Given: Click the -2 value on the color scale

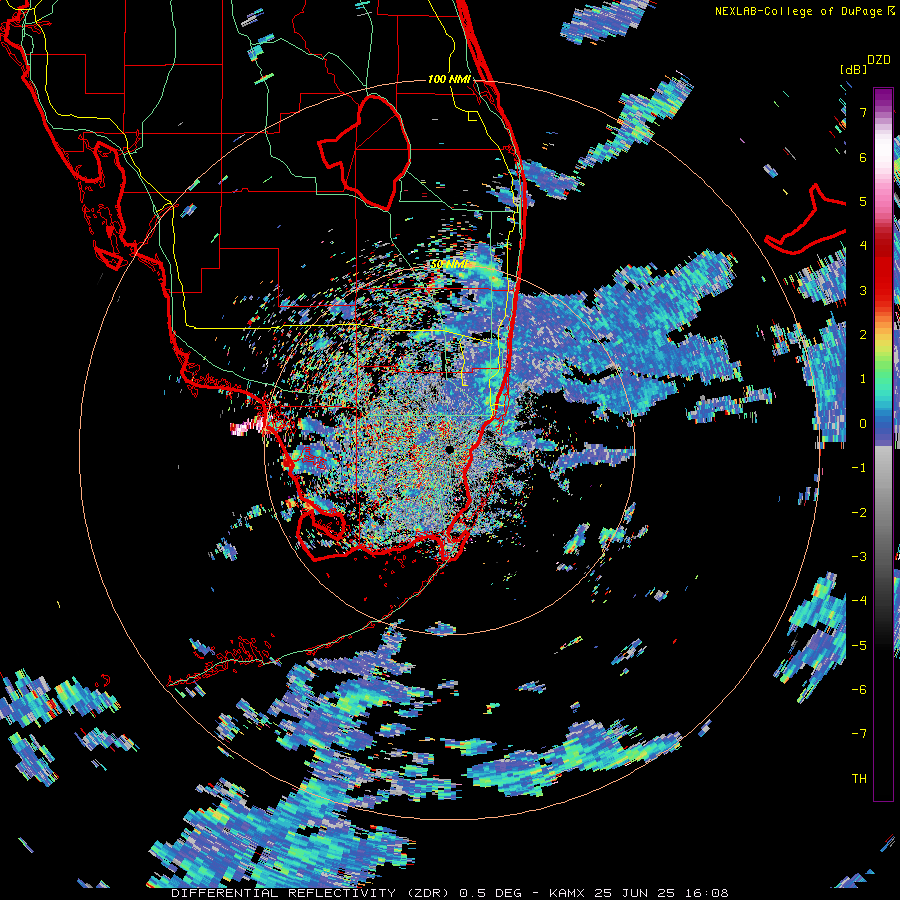Looking at the screenshot, I should 859,513.
